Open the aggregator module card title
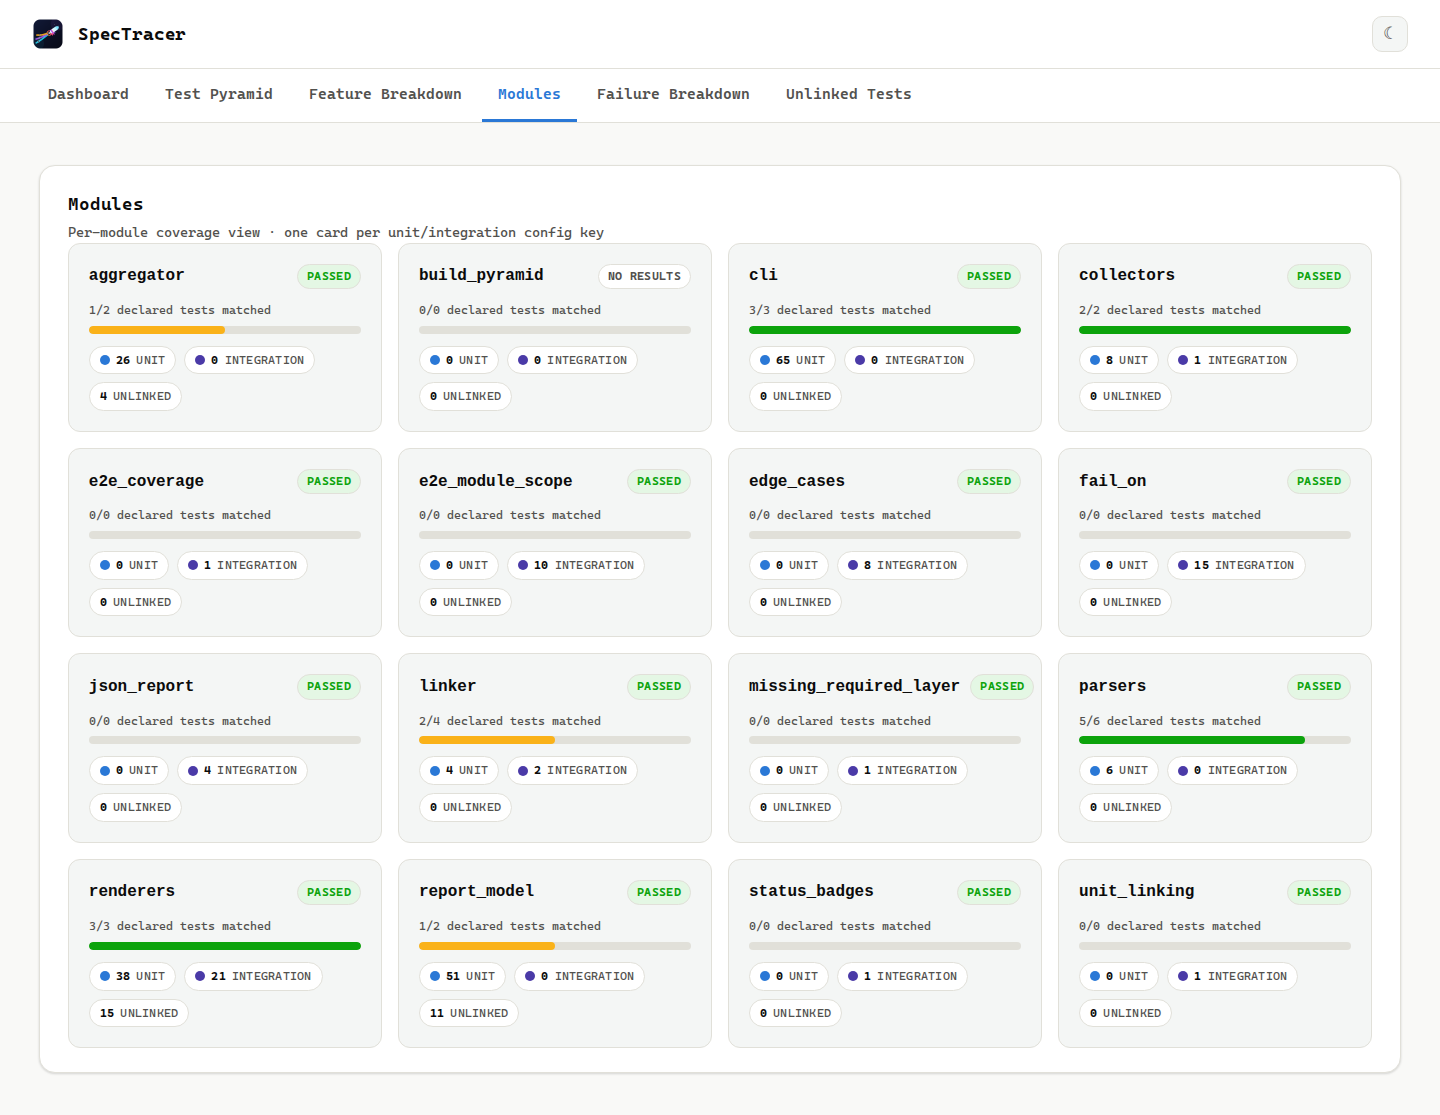The height and width of the screenshot is (1115, 1440). click(137, 275)
